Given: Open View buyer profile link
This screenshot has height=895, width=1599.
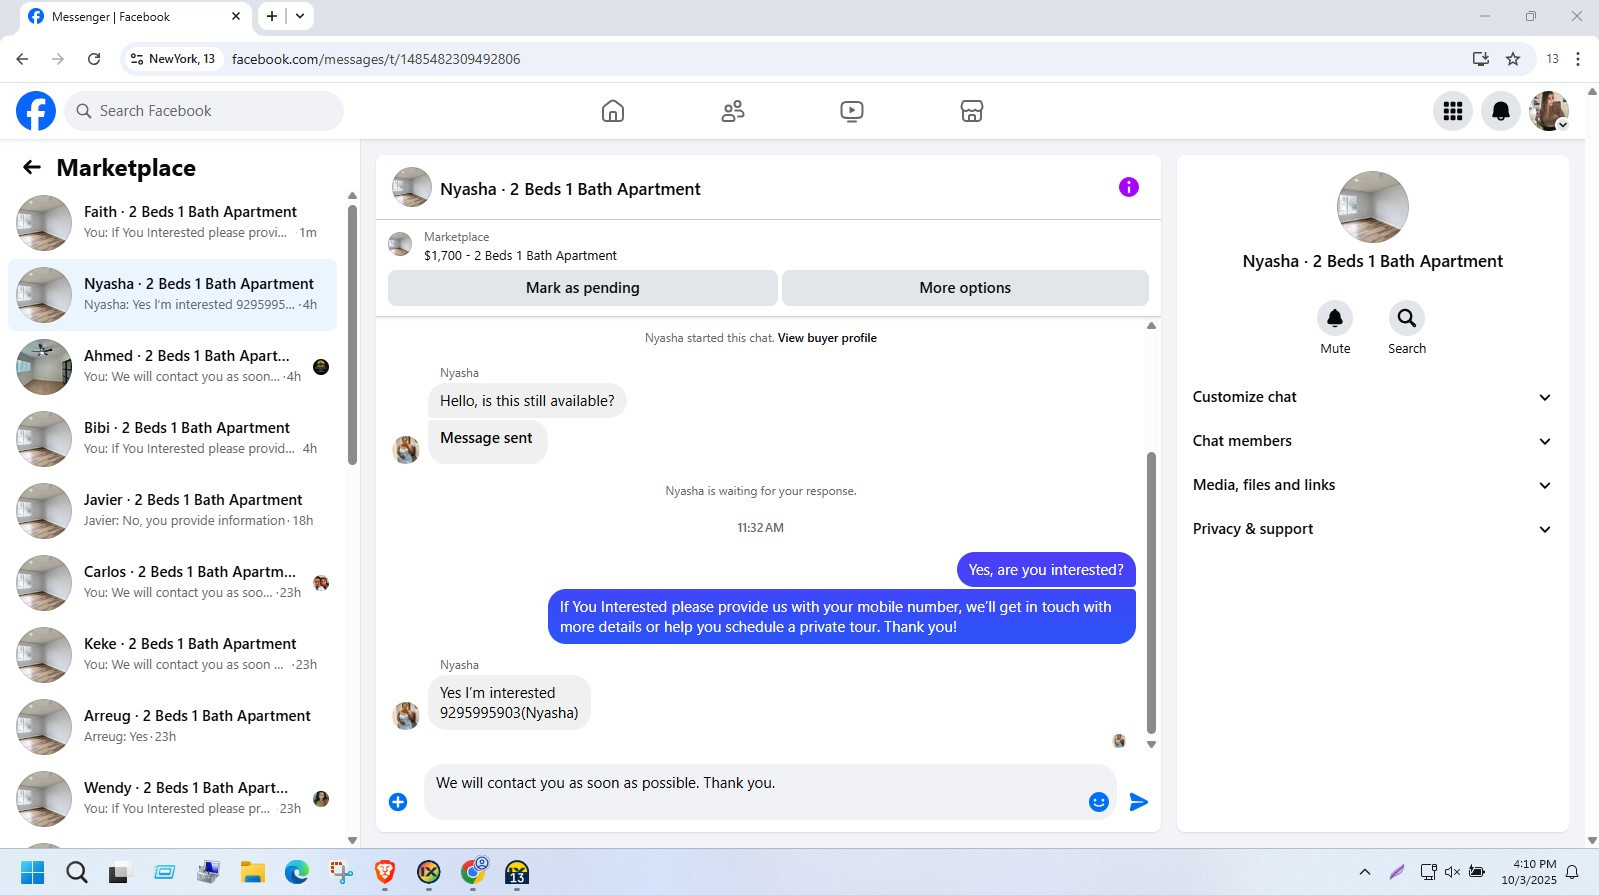Looking at the screenshot, I should (827, 338).
